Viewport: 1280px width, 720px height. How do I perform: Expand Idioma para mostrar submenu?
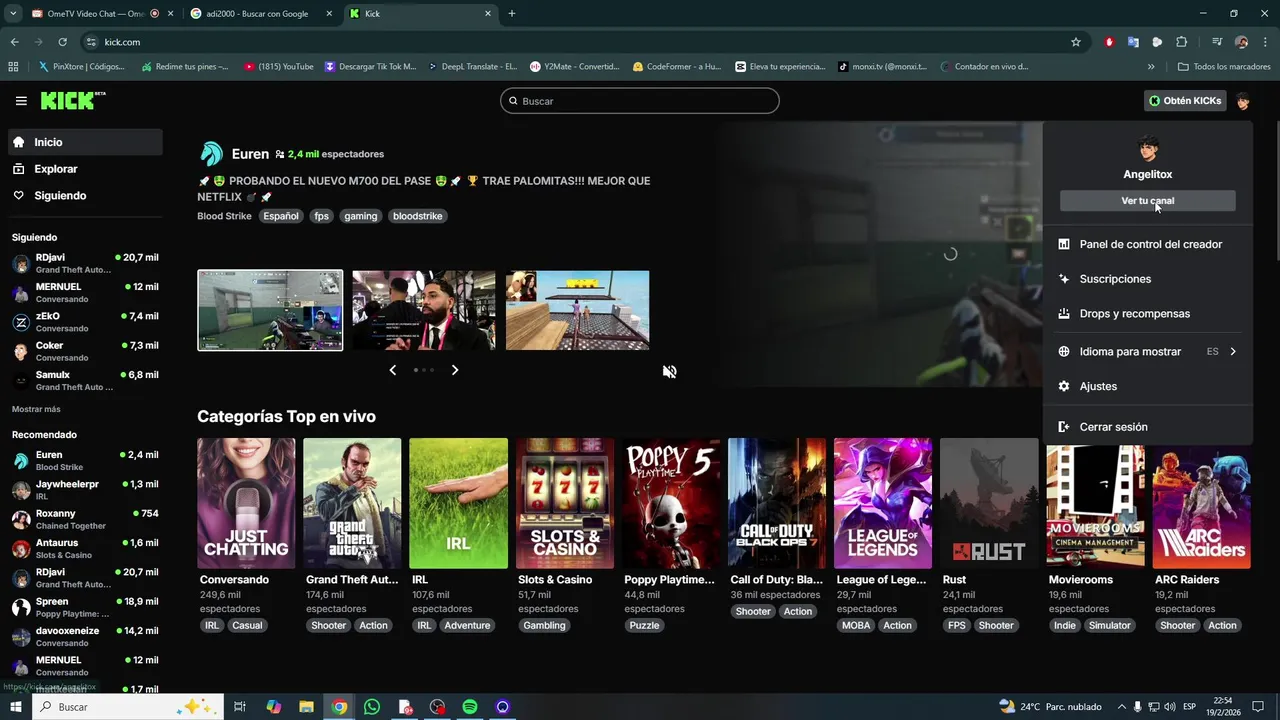point(1147,352)
